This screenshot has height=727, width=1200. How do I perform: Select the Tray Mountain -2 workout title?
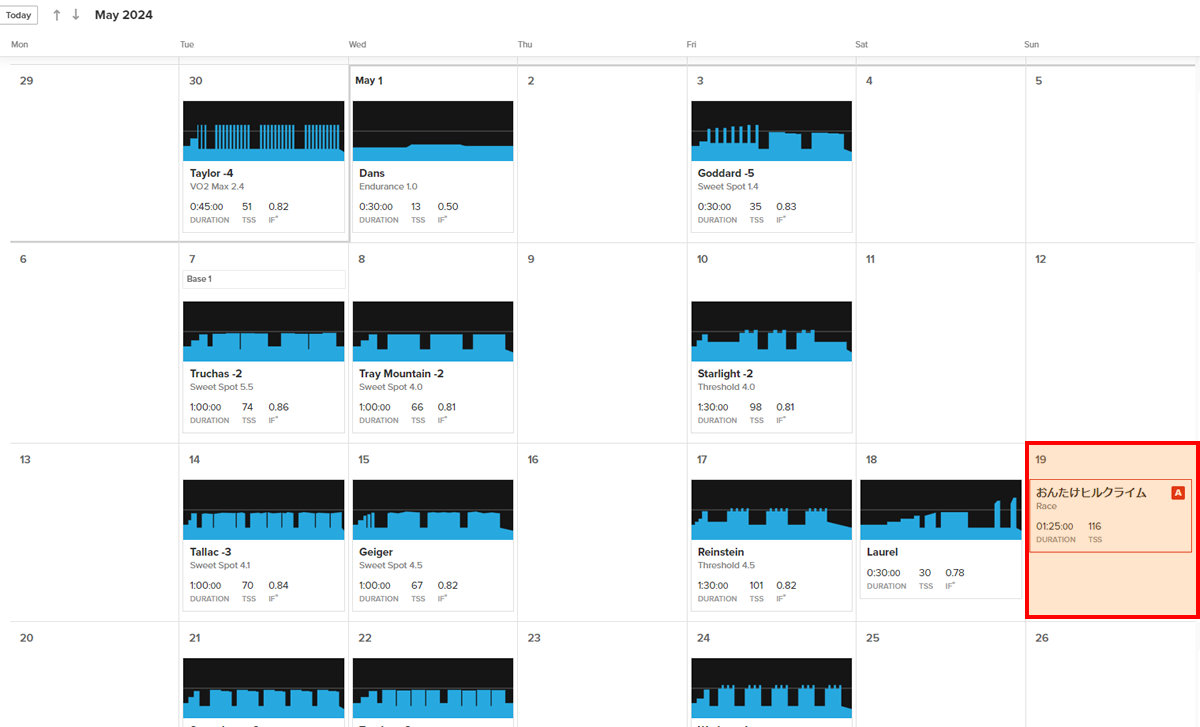[x=401, y=374]
